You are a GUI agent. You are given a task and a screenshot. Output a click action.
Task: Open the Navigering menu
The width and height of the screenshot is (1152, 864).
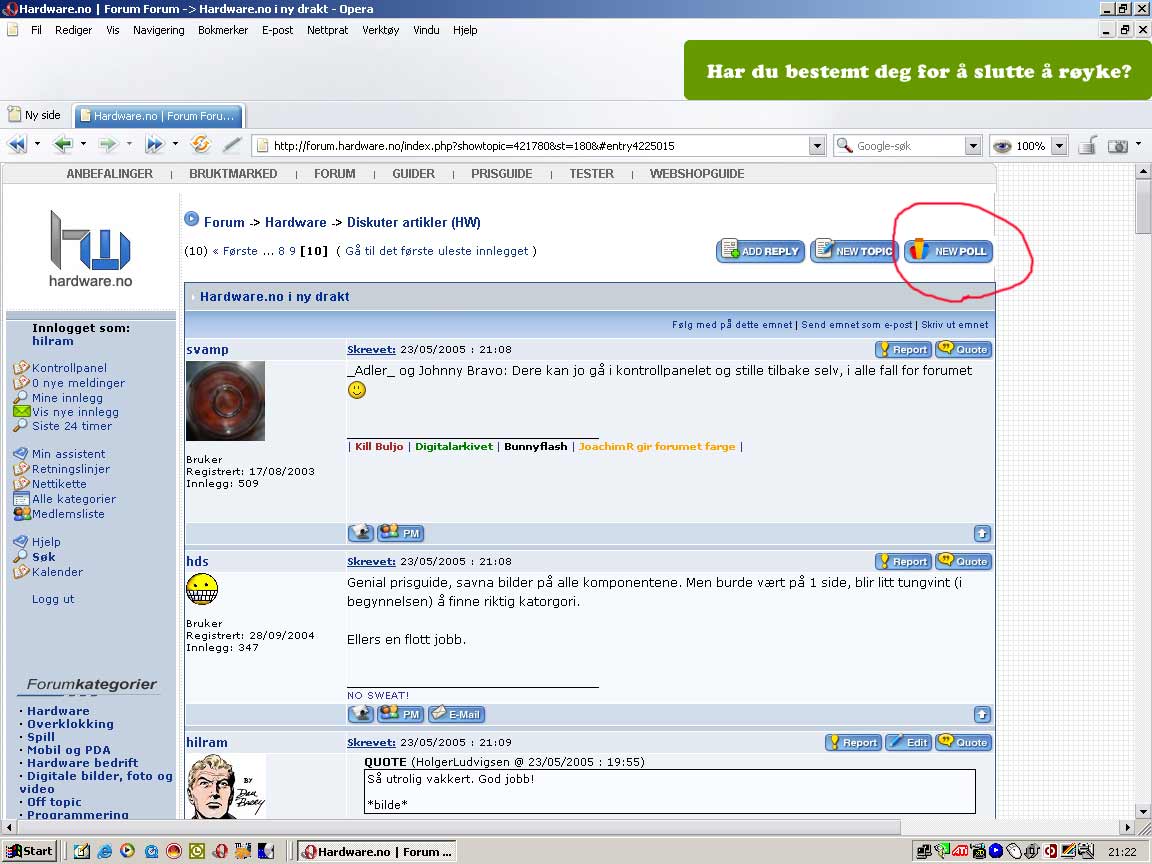[159, 30]
